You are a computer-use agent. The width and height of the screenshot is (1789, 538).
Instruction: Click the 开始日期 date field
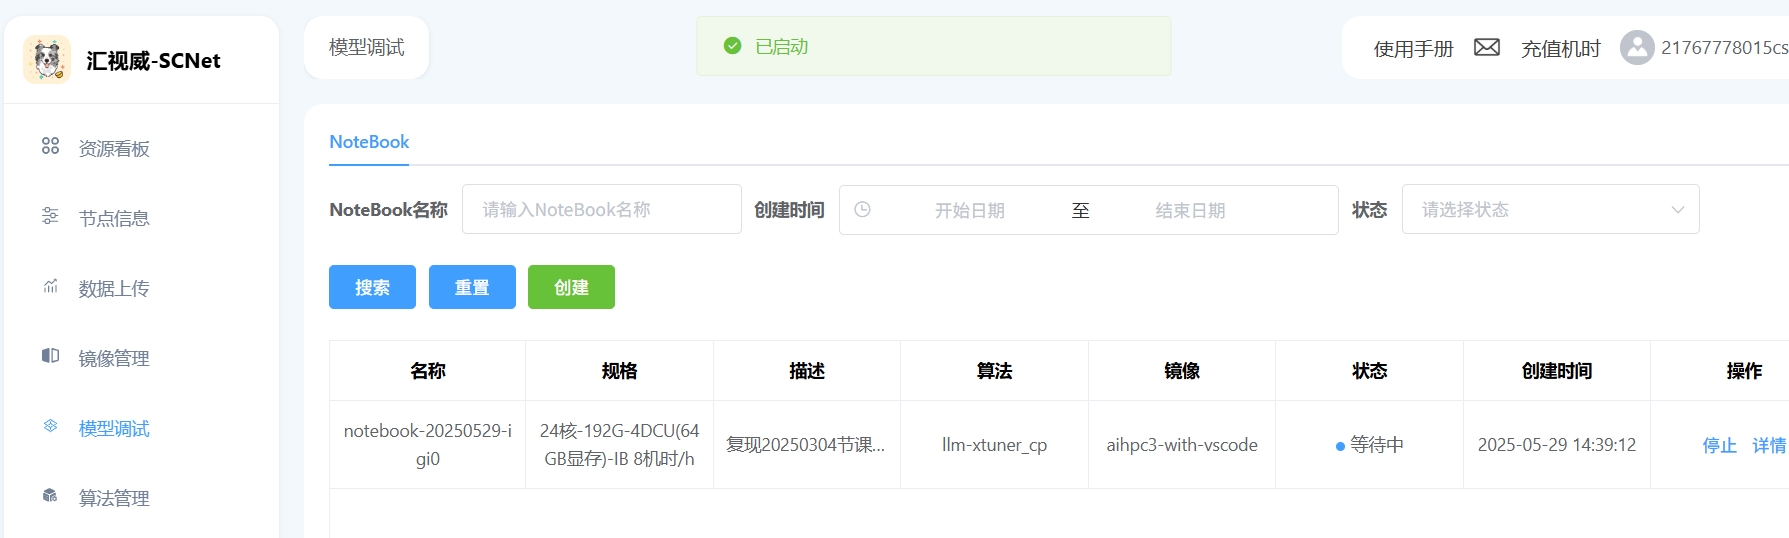click(x=969, y=211)
